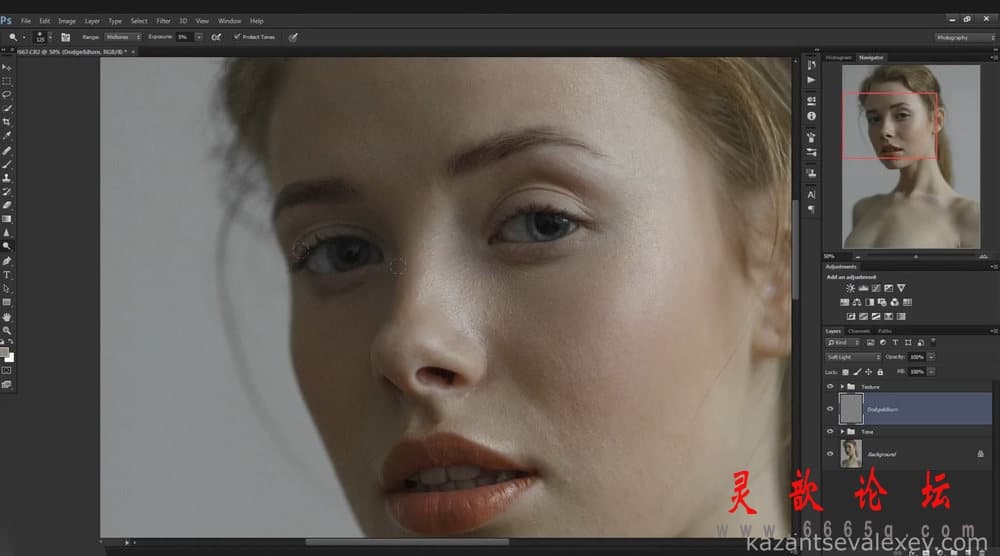Open the Image menu
Viewport: 1000px width, 556px height.
coord(67,21)
